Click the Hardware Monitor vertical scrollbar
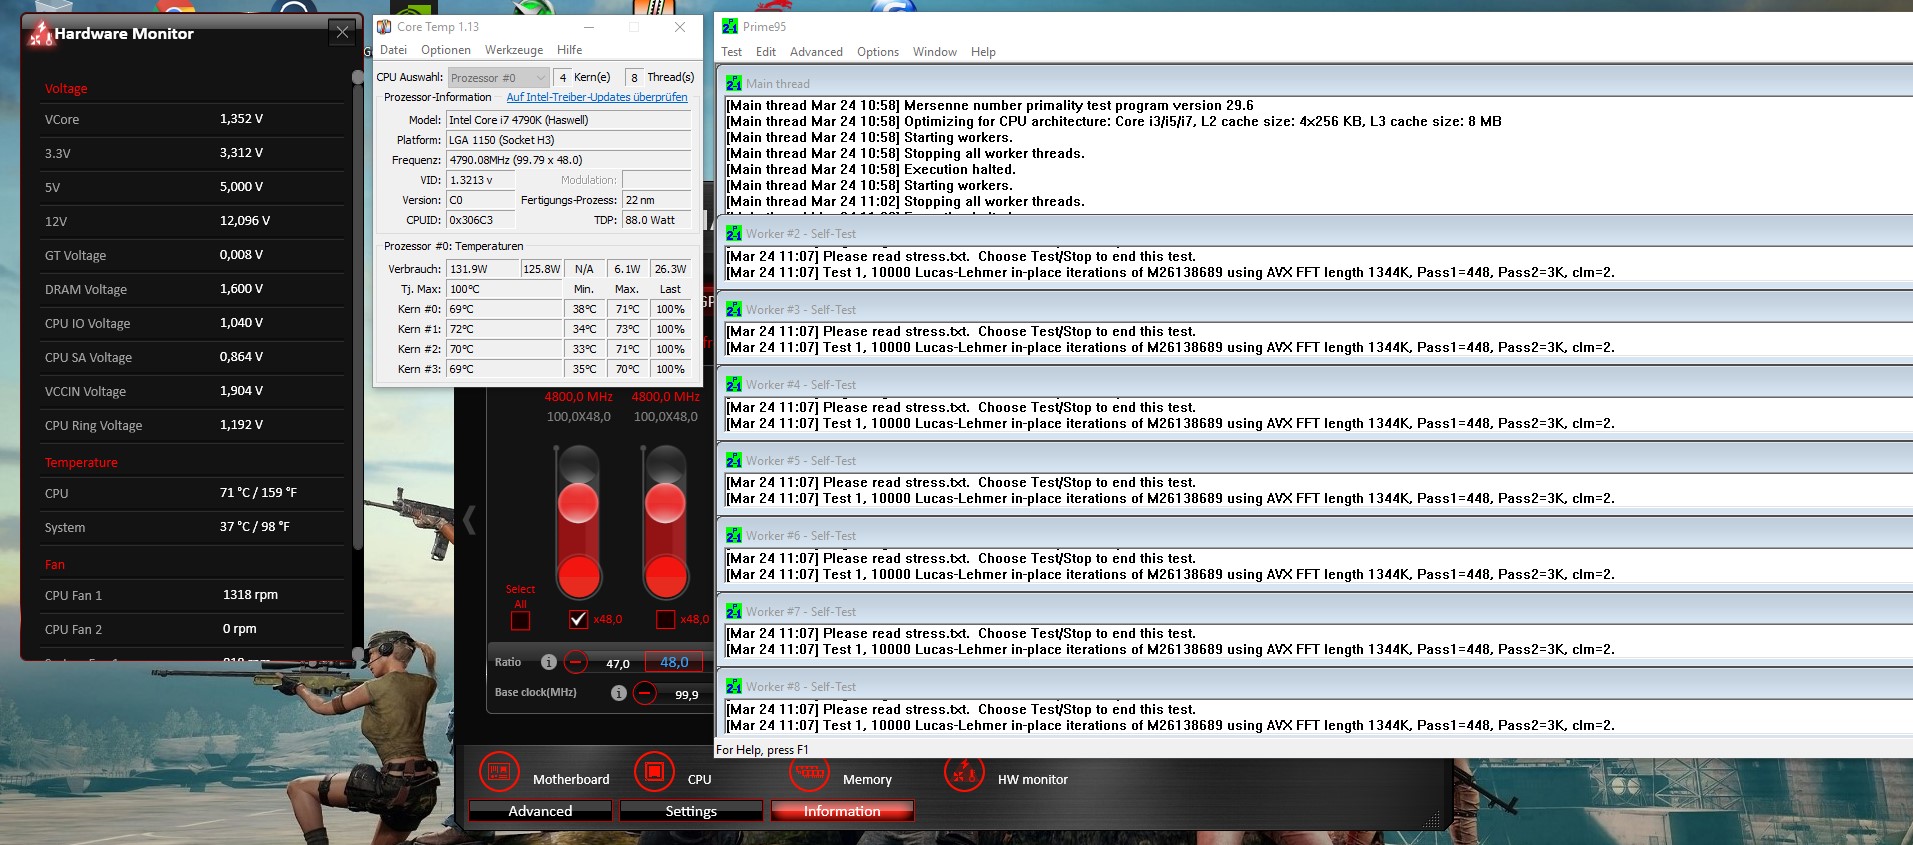This screenshot has width=1913, height=845. coord(358,365)
